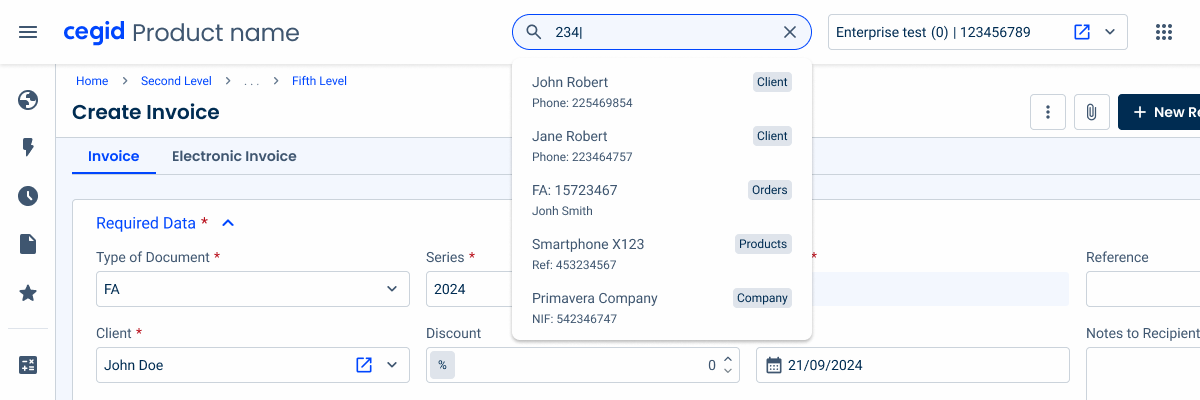Open the hamburger navigation menu
This screenshot has width=1200, height=400.
(x=28, y=32)
